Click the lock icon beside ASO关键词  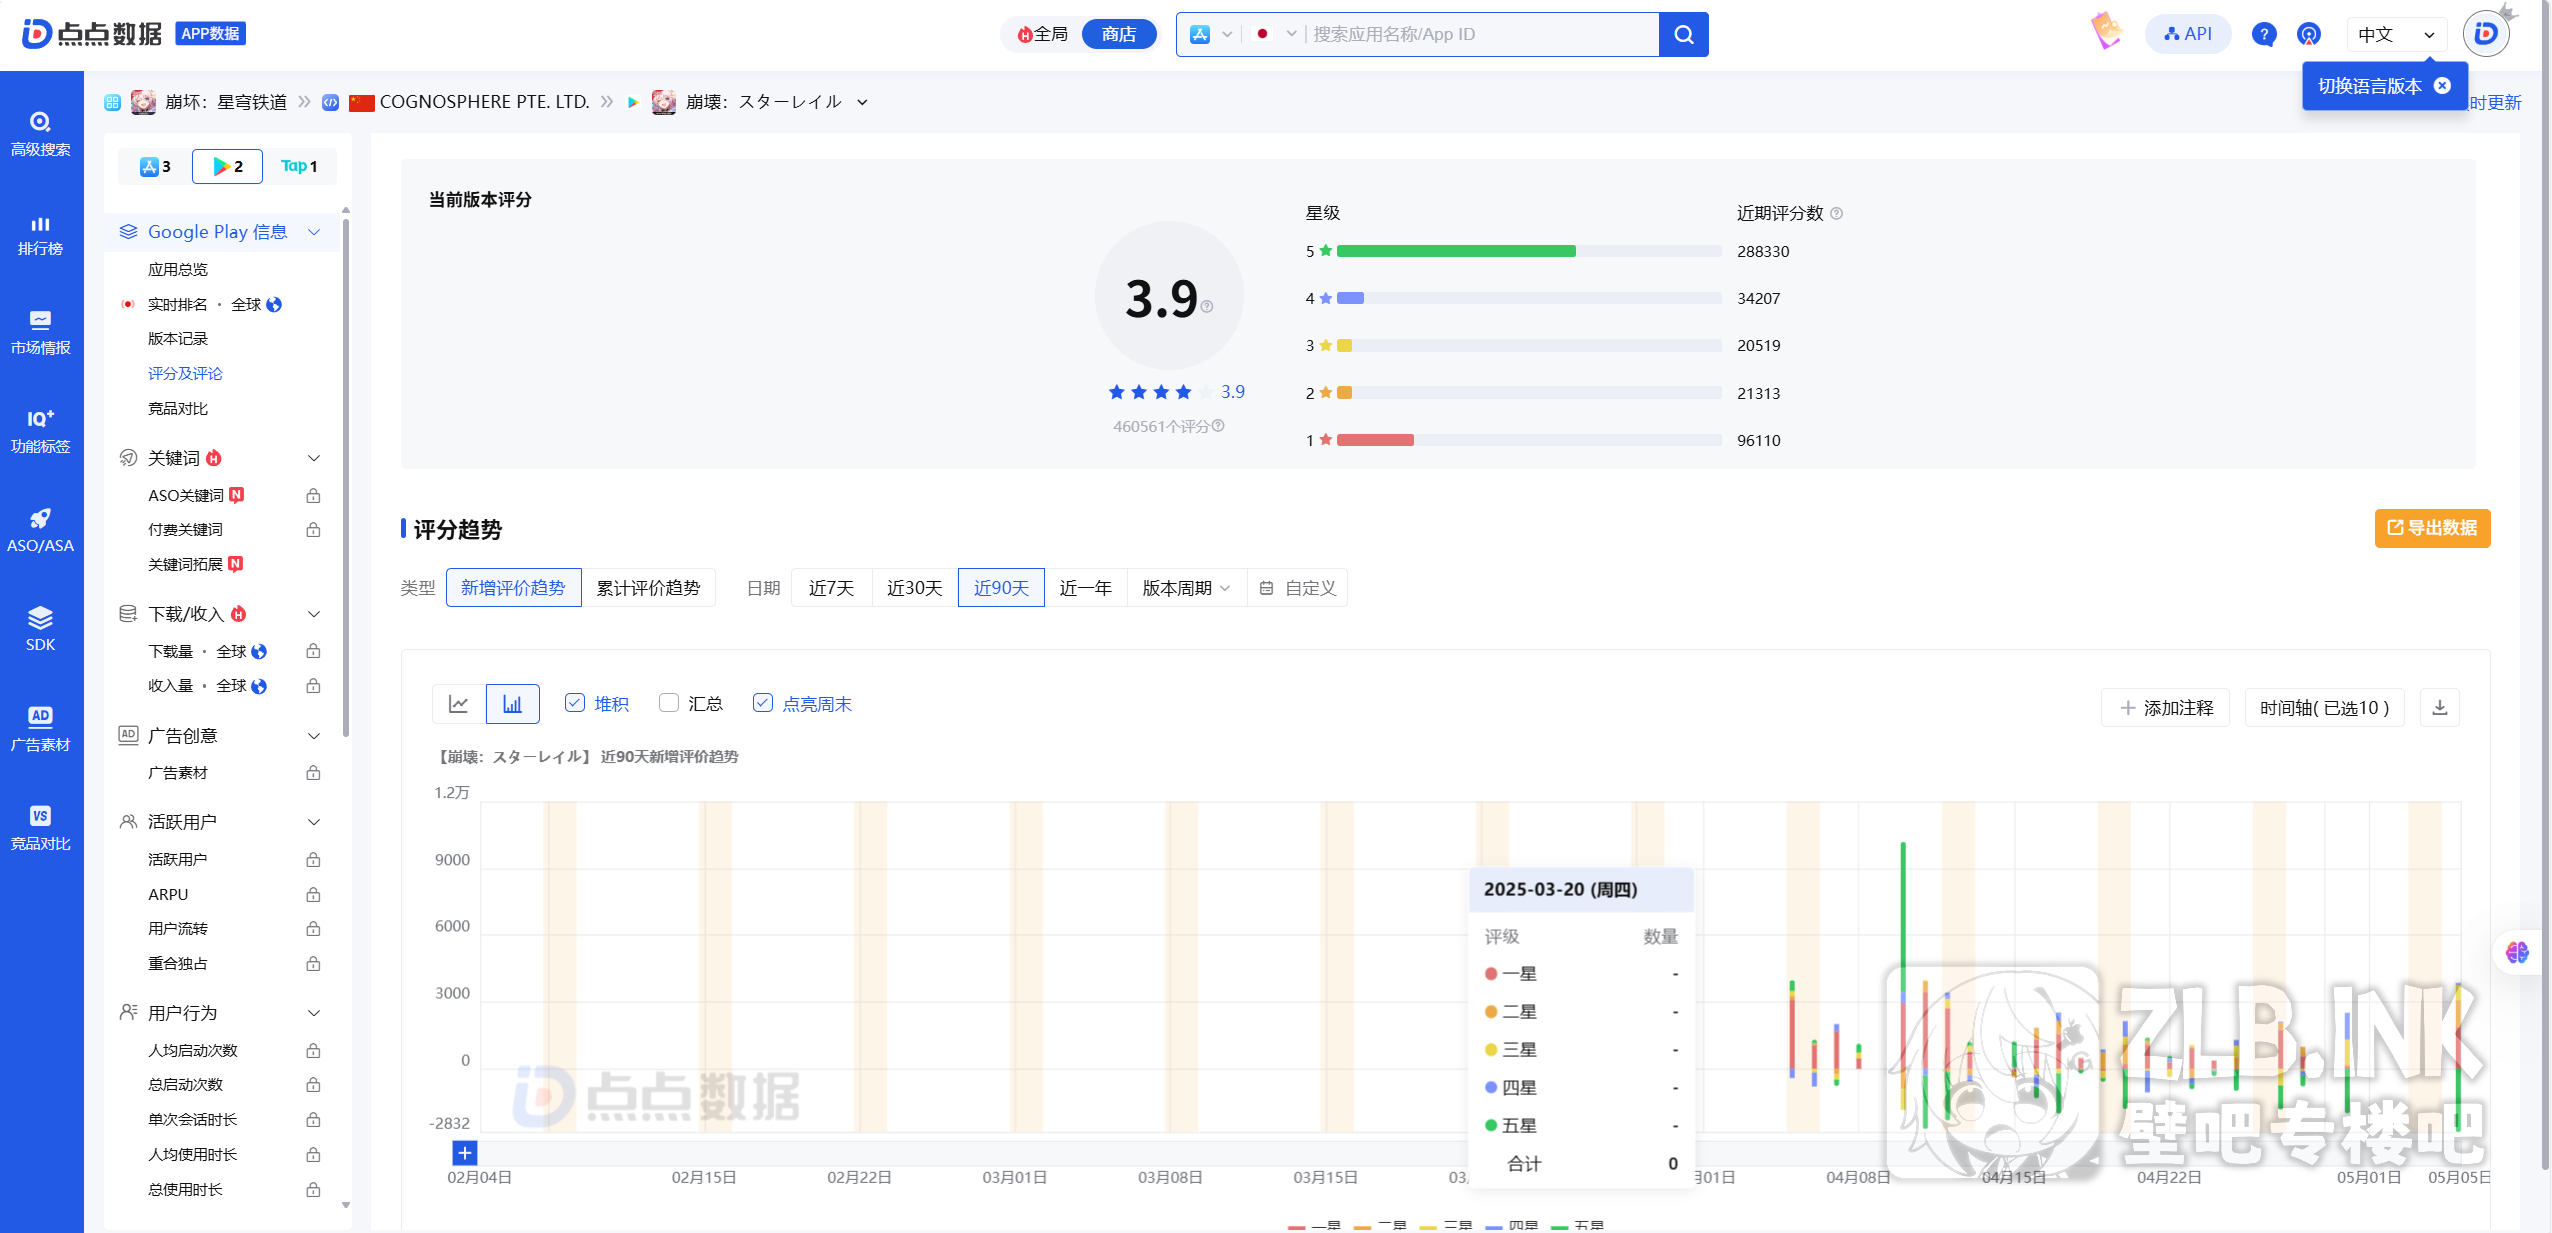coord(313,495)
